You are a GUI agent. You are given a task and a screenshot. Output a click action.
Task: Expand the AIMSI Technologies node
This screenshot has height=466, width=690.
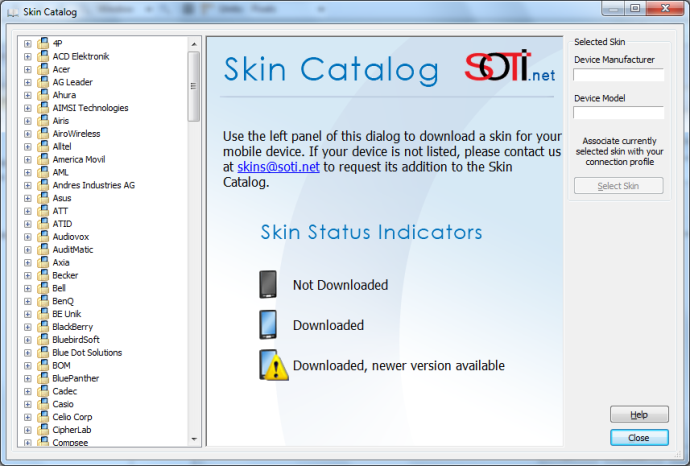point(28,108)
